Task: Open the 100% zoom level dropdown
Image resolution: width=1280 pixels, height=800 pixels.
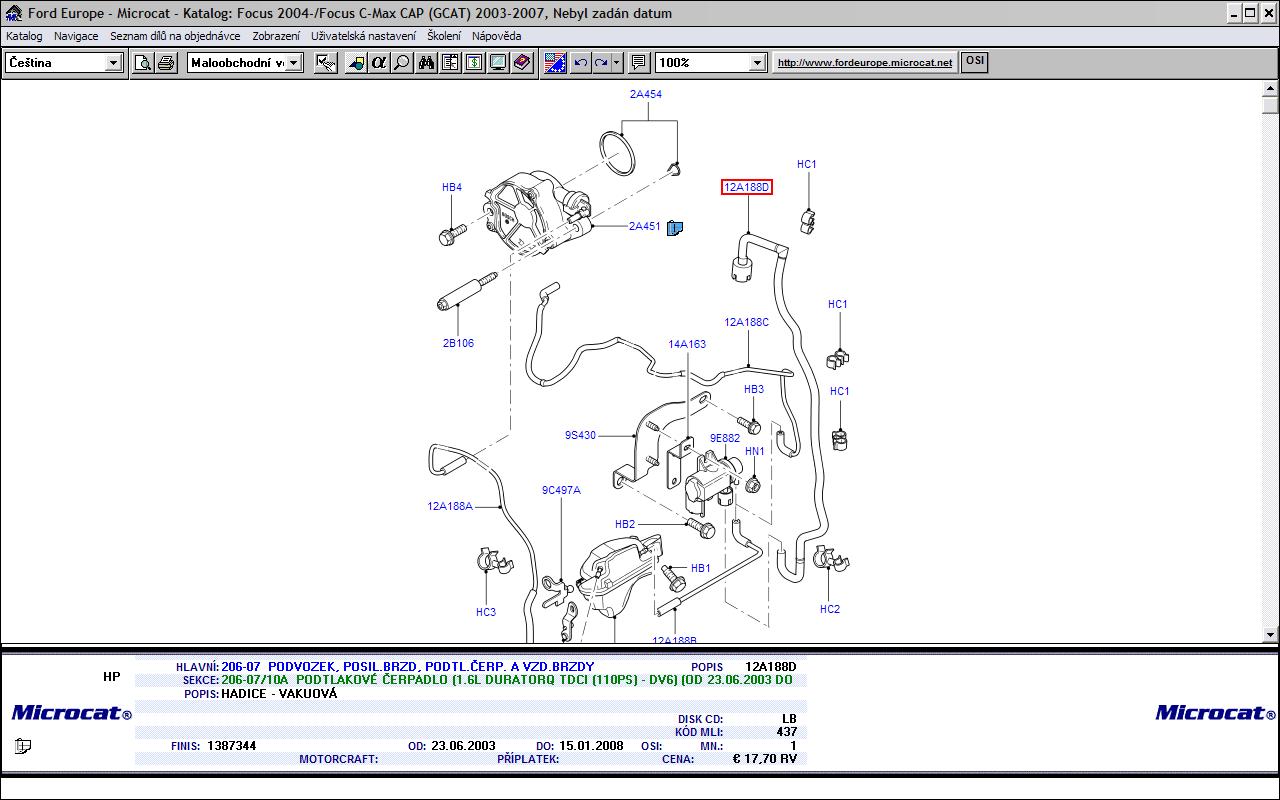Action: point(757,63)
